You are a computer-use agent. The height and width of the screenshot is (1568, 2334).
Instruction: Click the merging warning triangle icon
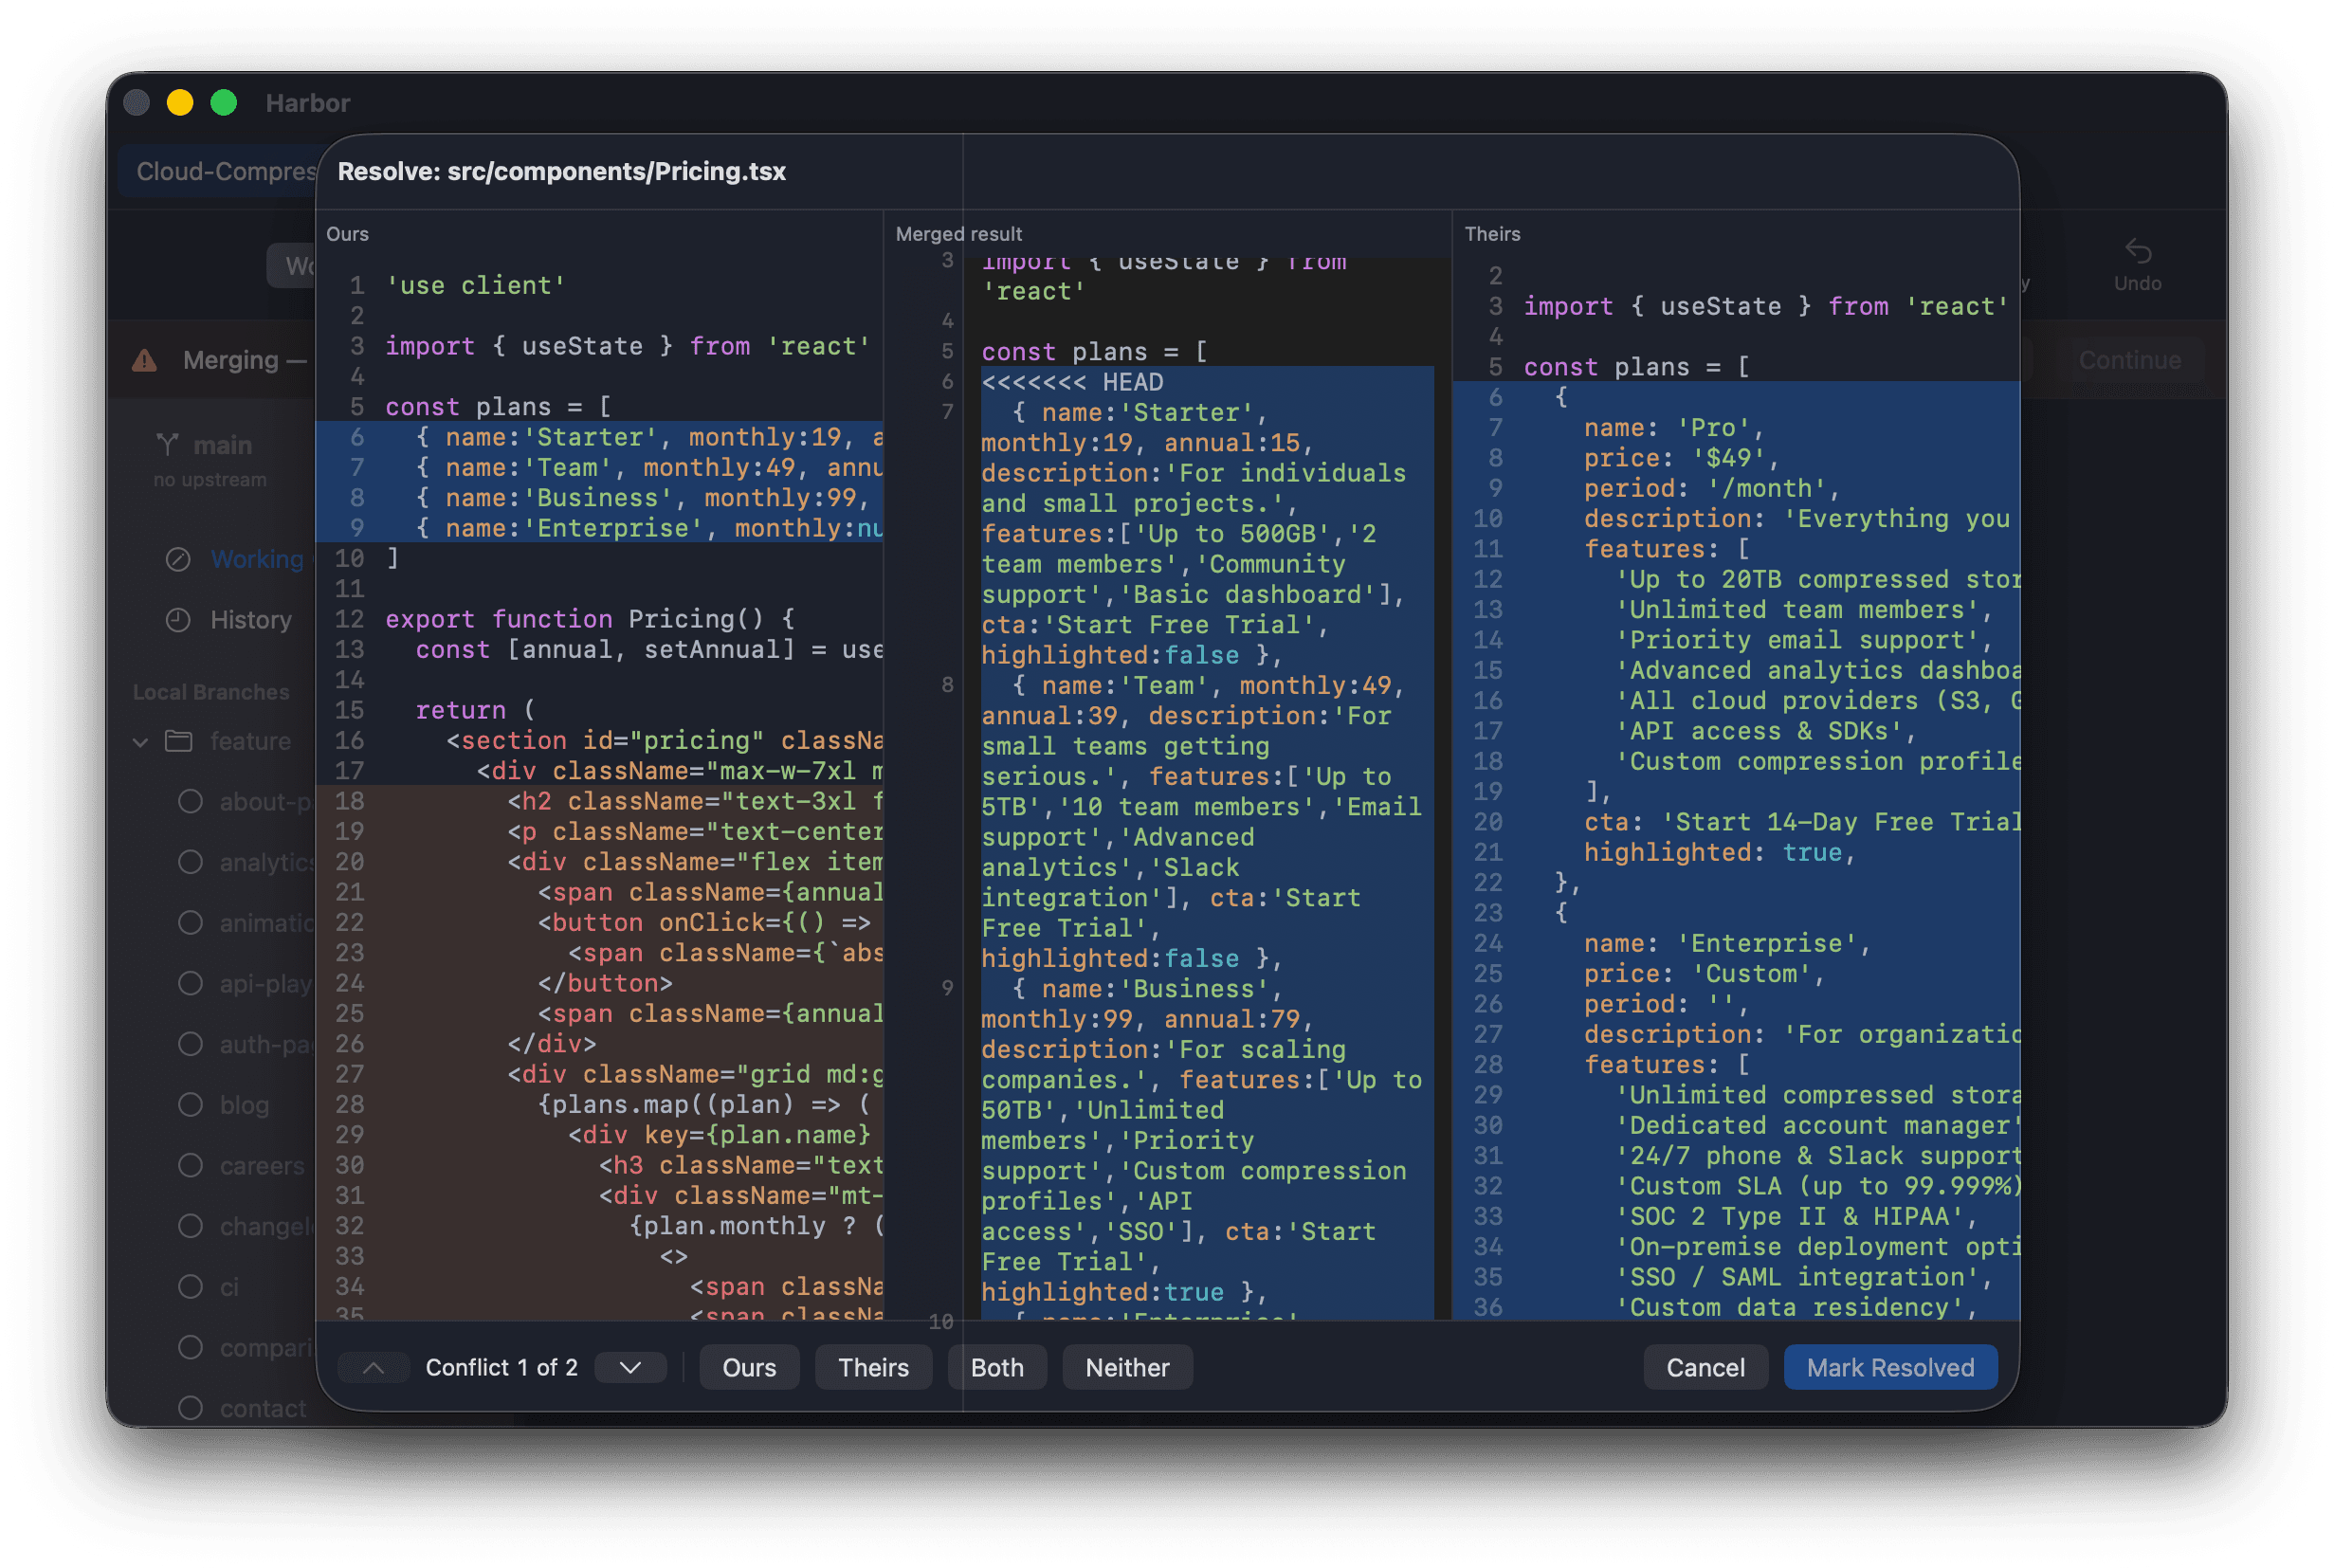[145, 360]
